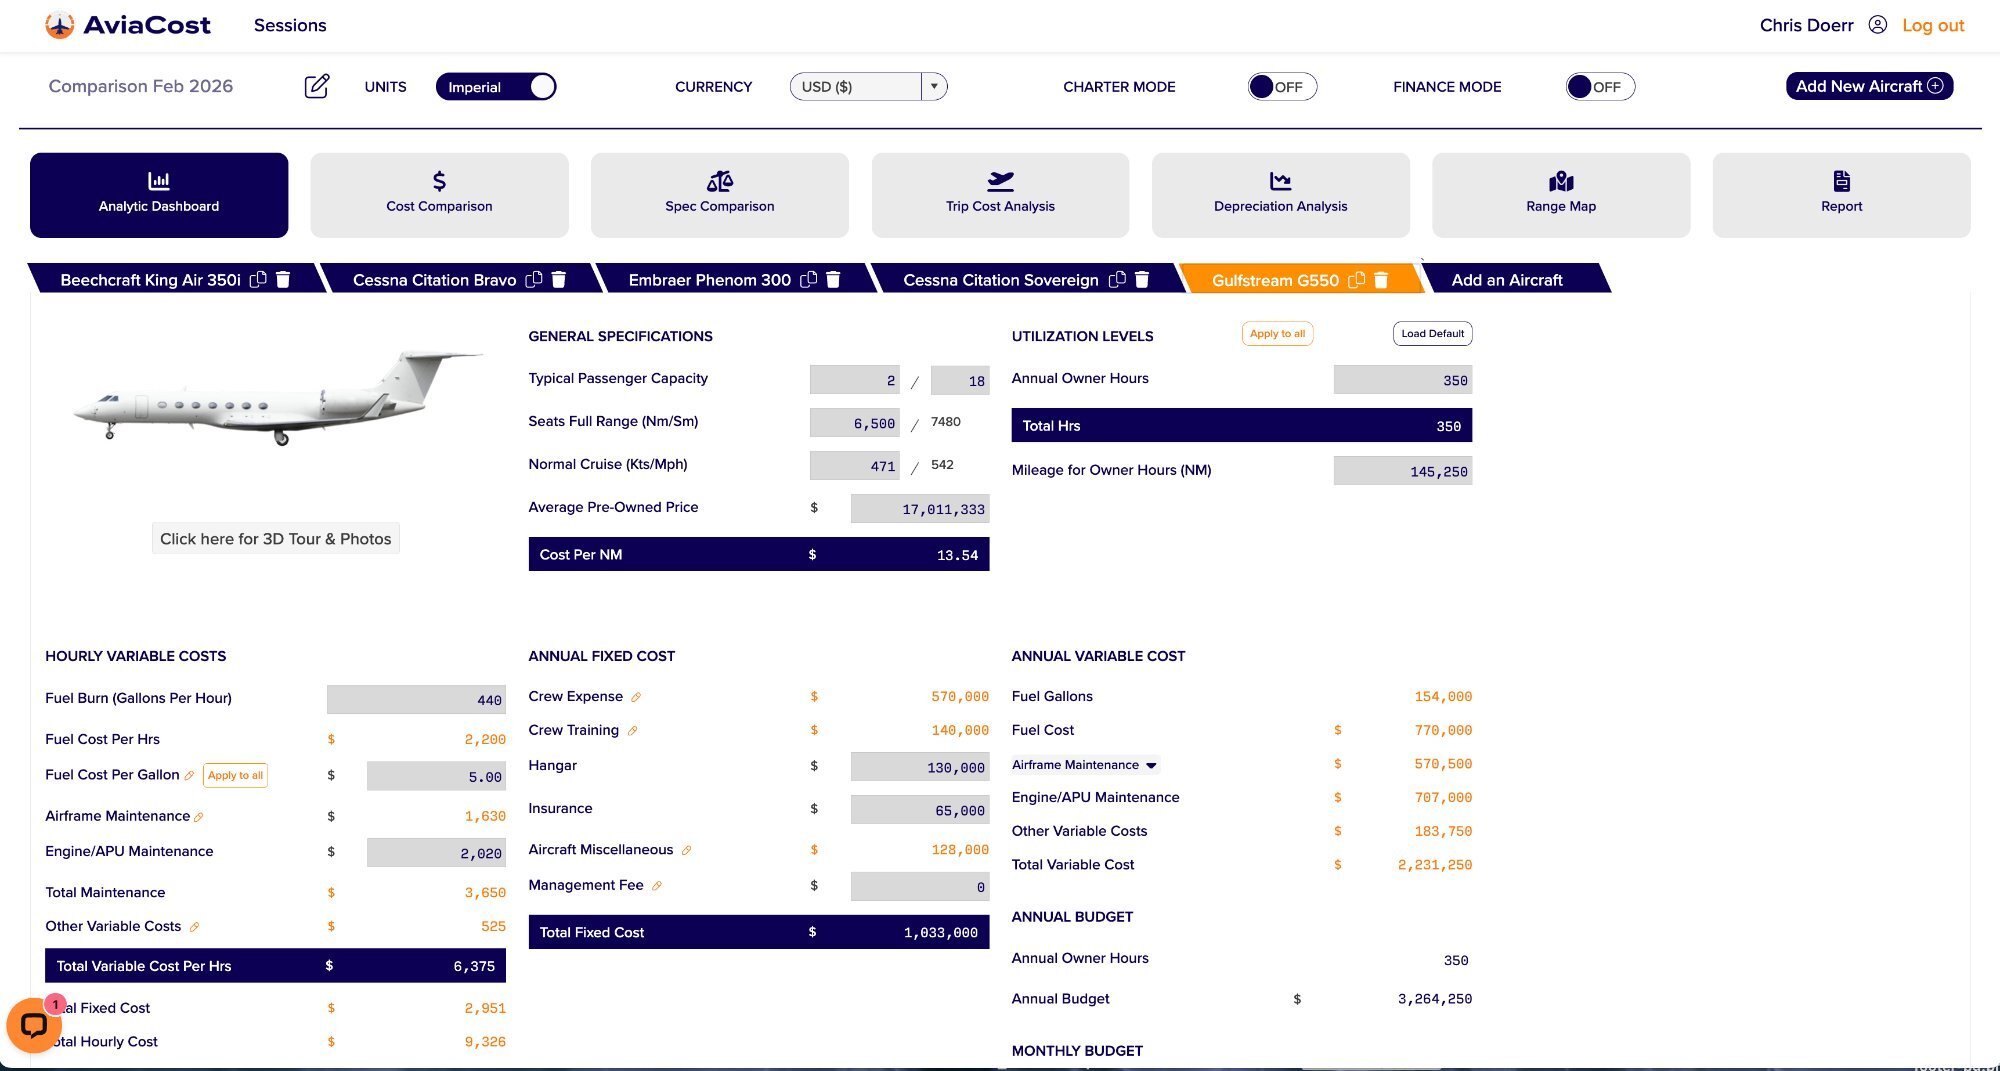2000x1071 pixels.
Task: Delete the Beechcraft King Air 350i tab
Action: [x=283, y=280]
